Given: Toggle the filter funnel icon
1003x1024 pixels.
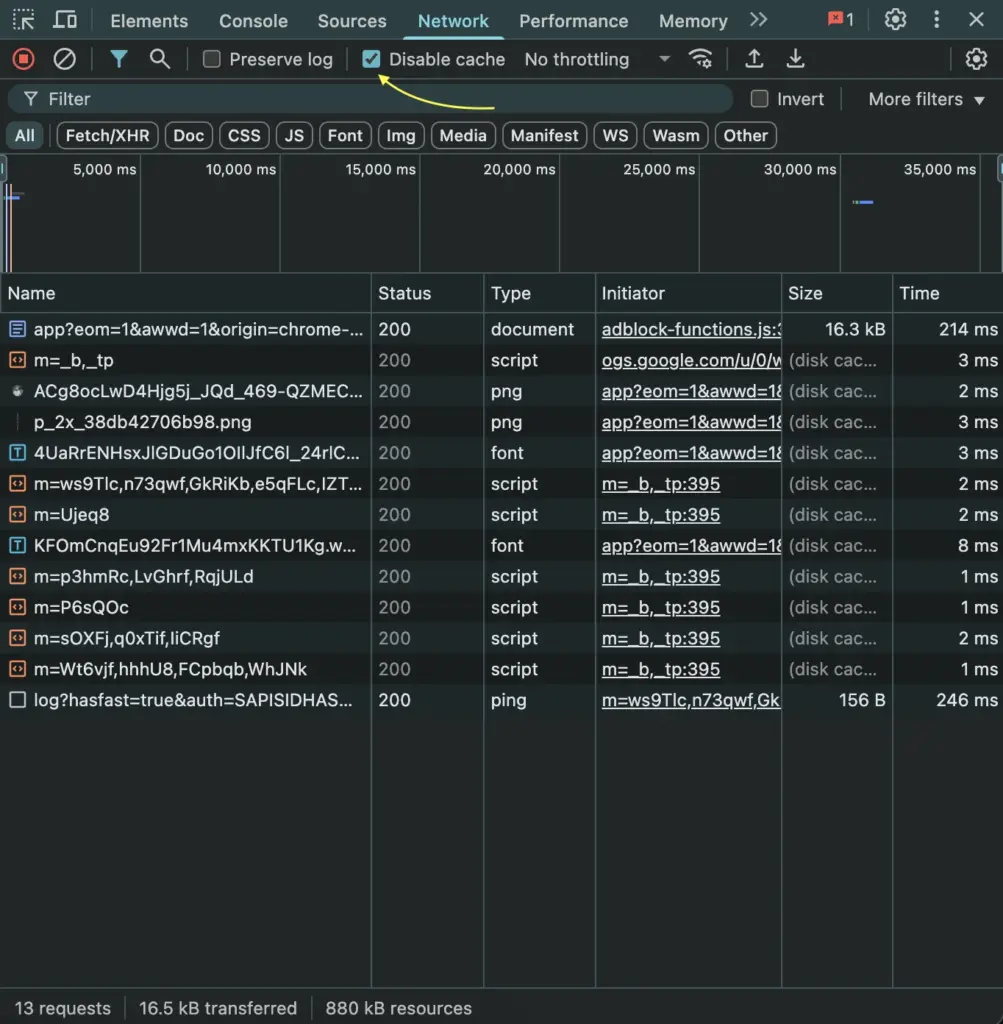Looking at the screenshot, I should pyautogui.click(x=119, y=59).
